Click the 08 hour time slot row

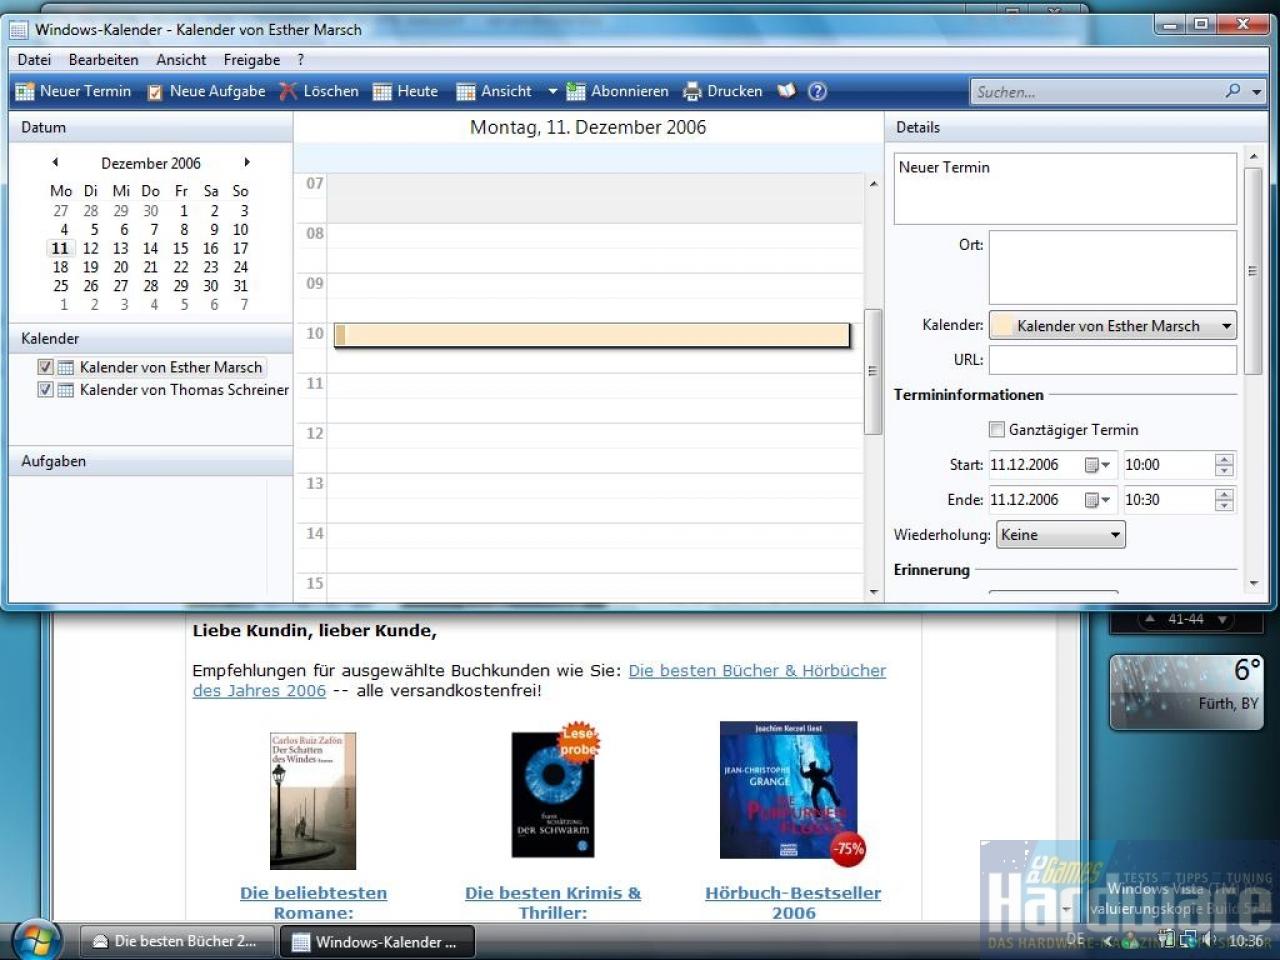click(595, 247)
